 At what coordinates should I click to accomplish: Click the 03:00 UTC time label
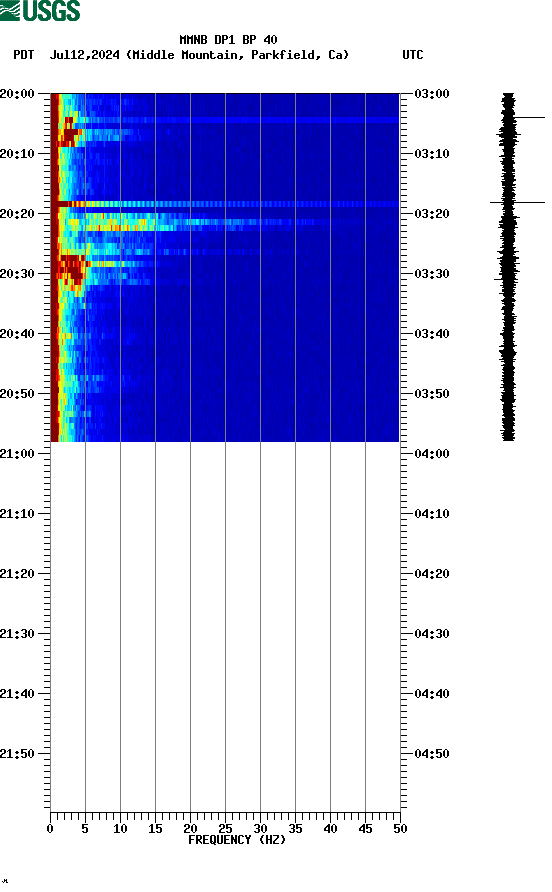432,94
